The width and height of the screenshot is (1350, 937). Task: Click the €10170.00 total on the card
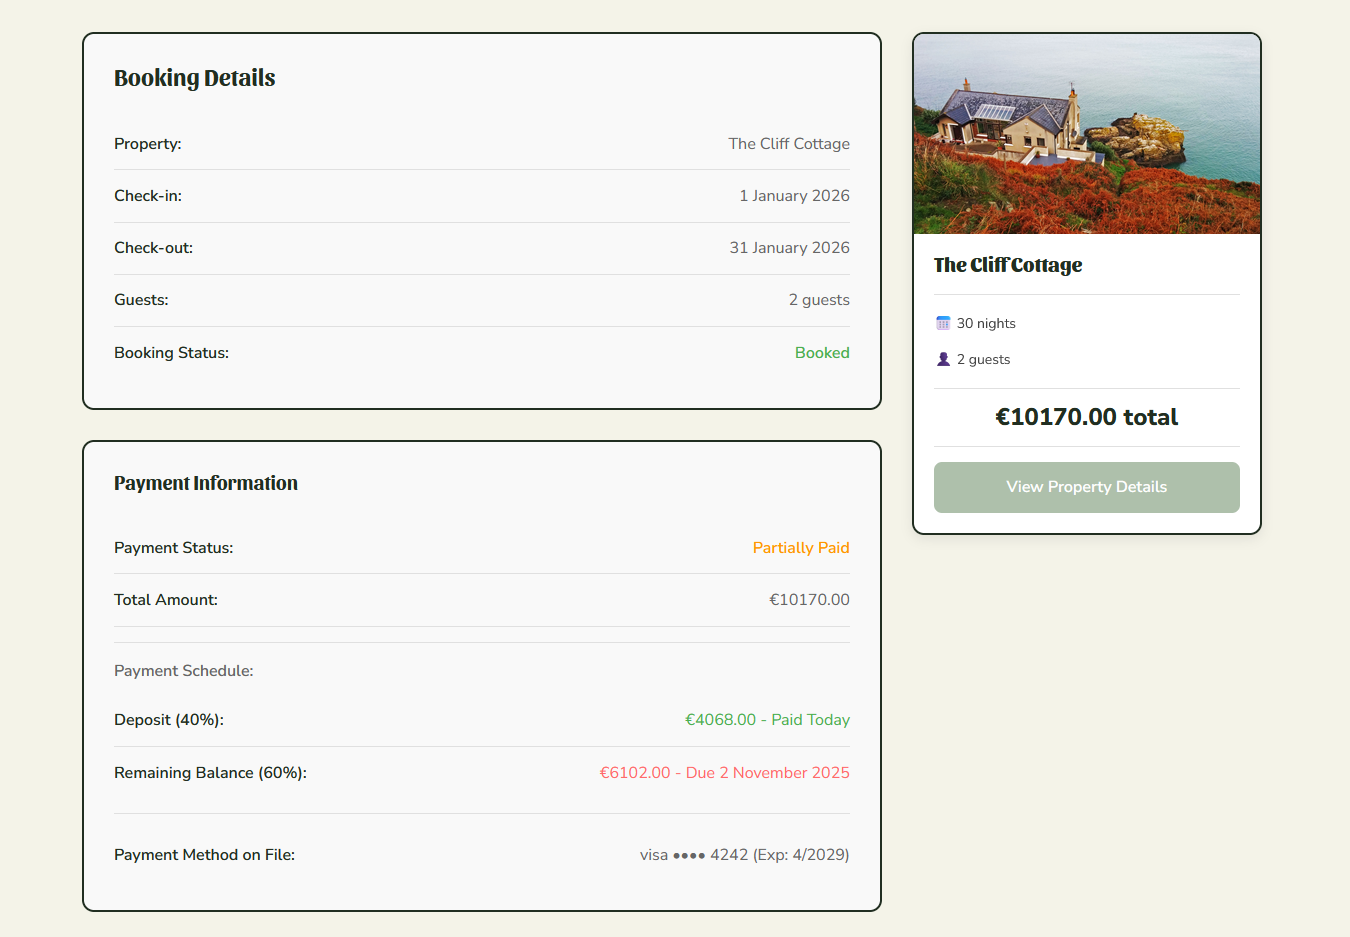(x=1086, y=417)
